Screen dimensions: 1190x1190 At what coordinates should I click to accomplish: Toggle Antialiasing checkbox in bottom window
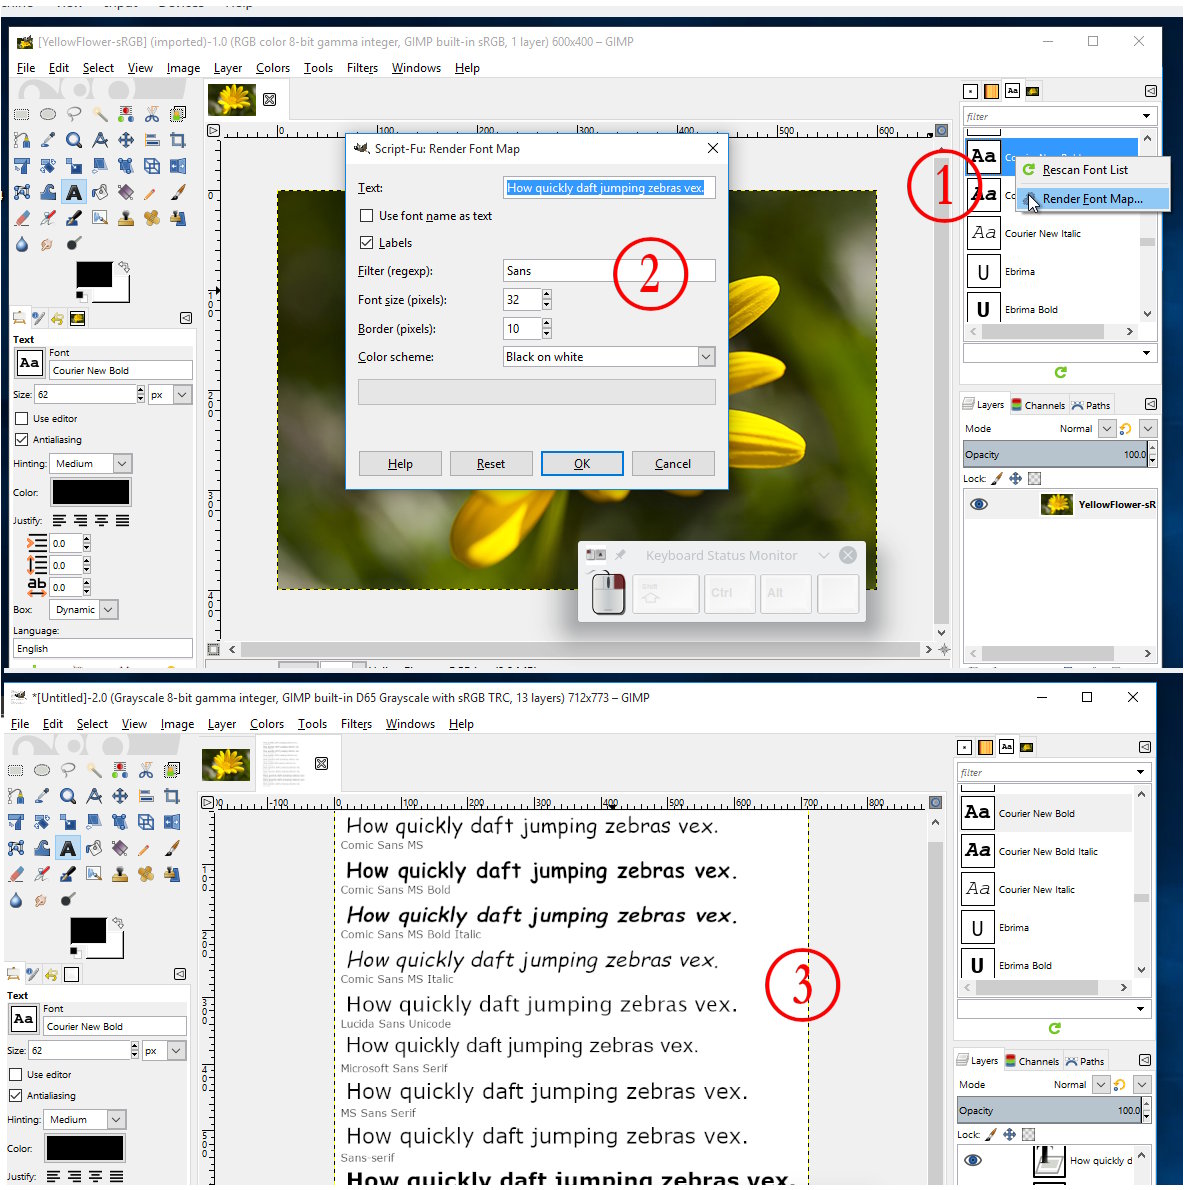click(x=15, y=1096)
